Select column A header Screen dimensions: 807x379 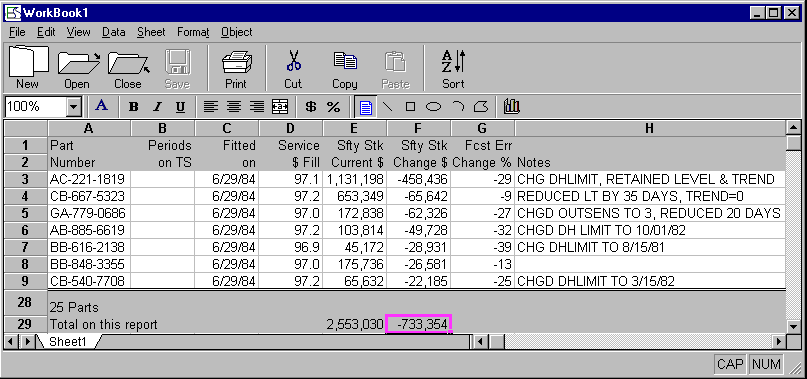point(89,128)
